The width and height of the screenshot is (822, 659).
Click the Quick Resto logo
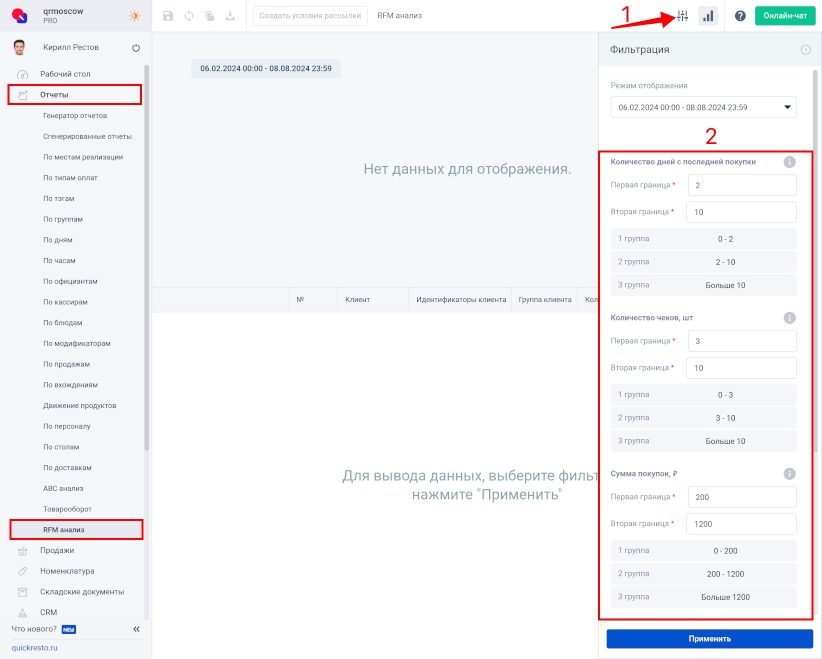(20, 16)
